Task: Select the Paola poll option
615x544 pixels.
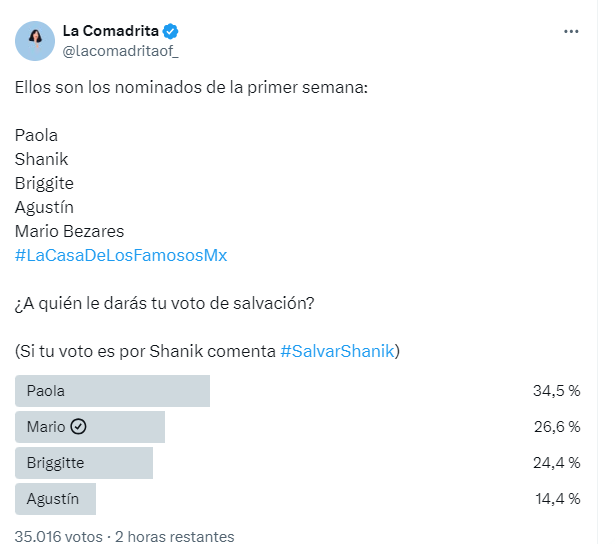Action: (112, 391)
